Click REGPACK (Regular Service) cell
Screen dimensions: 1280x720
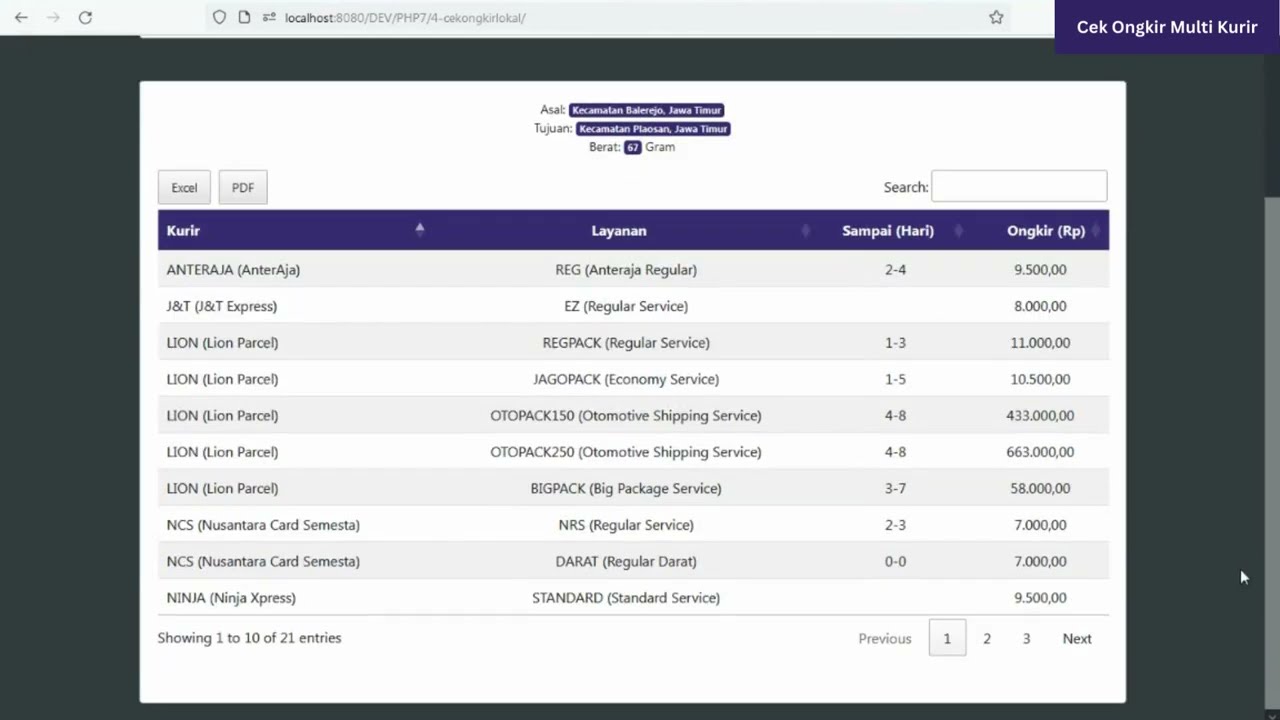pos(626,342)
